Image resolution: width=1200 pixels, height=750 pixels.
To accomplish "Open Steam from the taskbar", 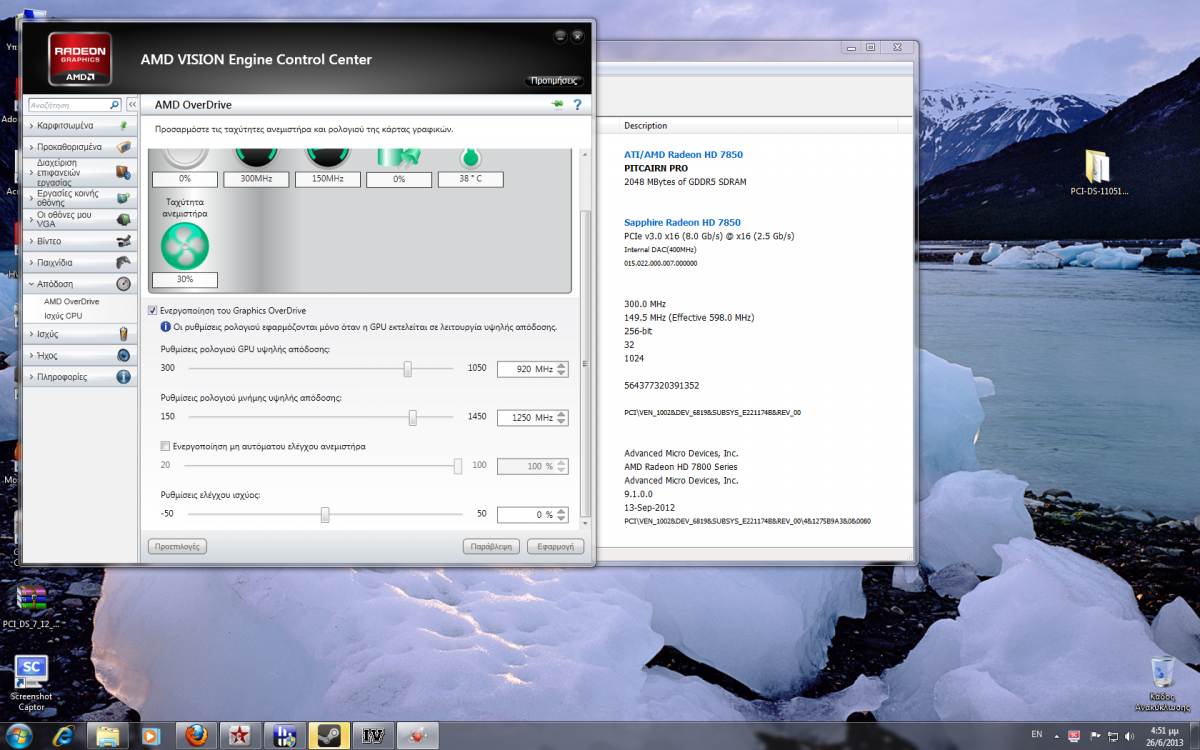I will tap(329, 735).
